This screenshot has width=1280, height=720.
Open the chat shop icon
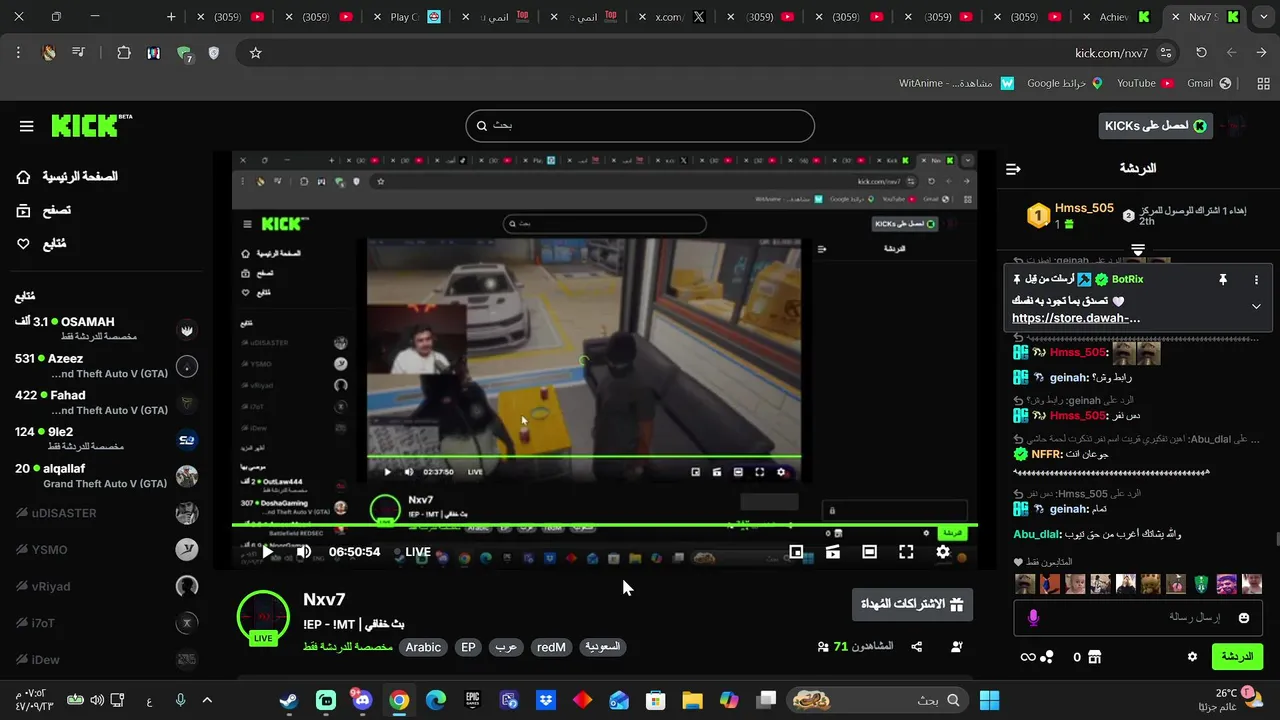tap(1094, 657)
